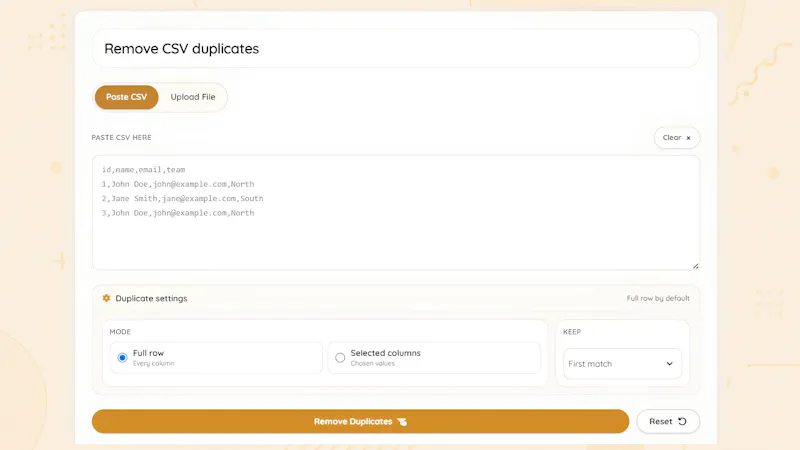
Task: Click the Clear button
Action: 677,138
